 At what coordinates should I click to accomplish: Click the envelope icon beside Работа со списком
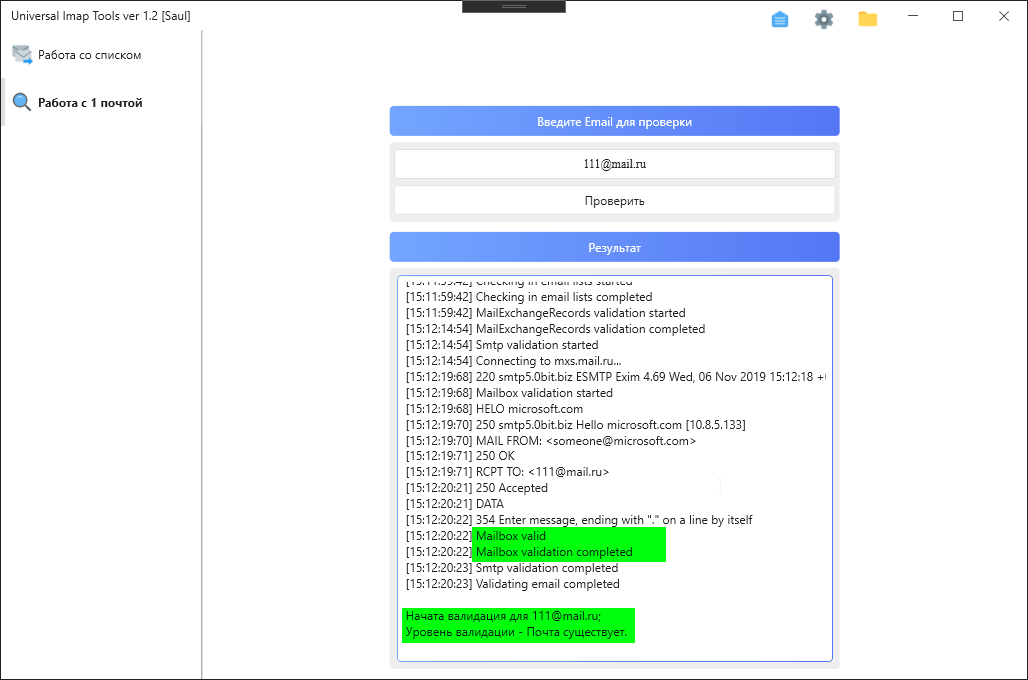(22, 55)
